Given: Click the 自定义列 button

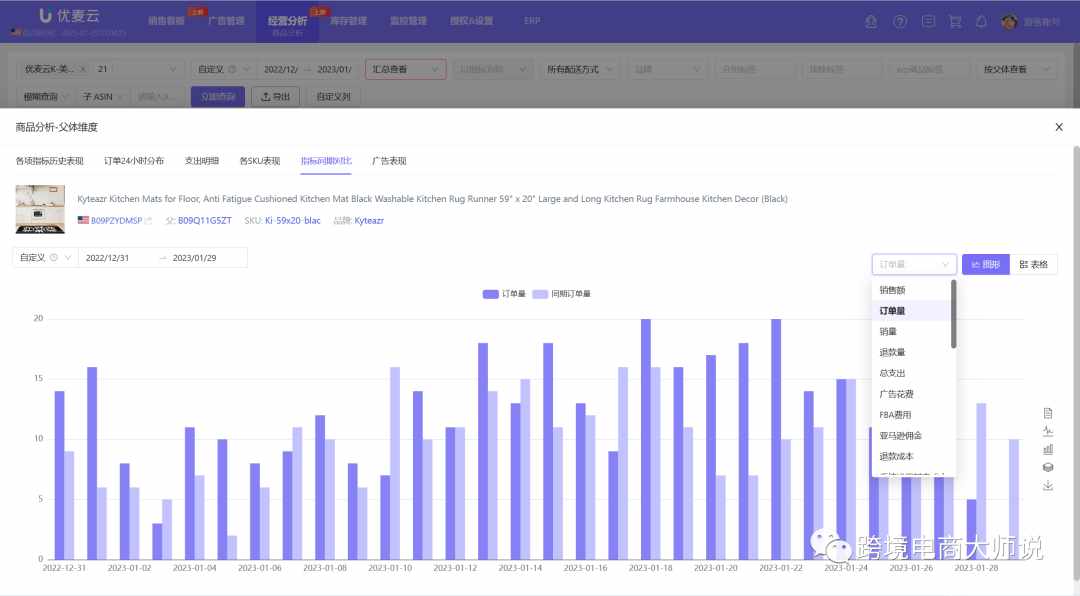Looking at the screenshot, I should [x=333, y=96].
